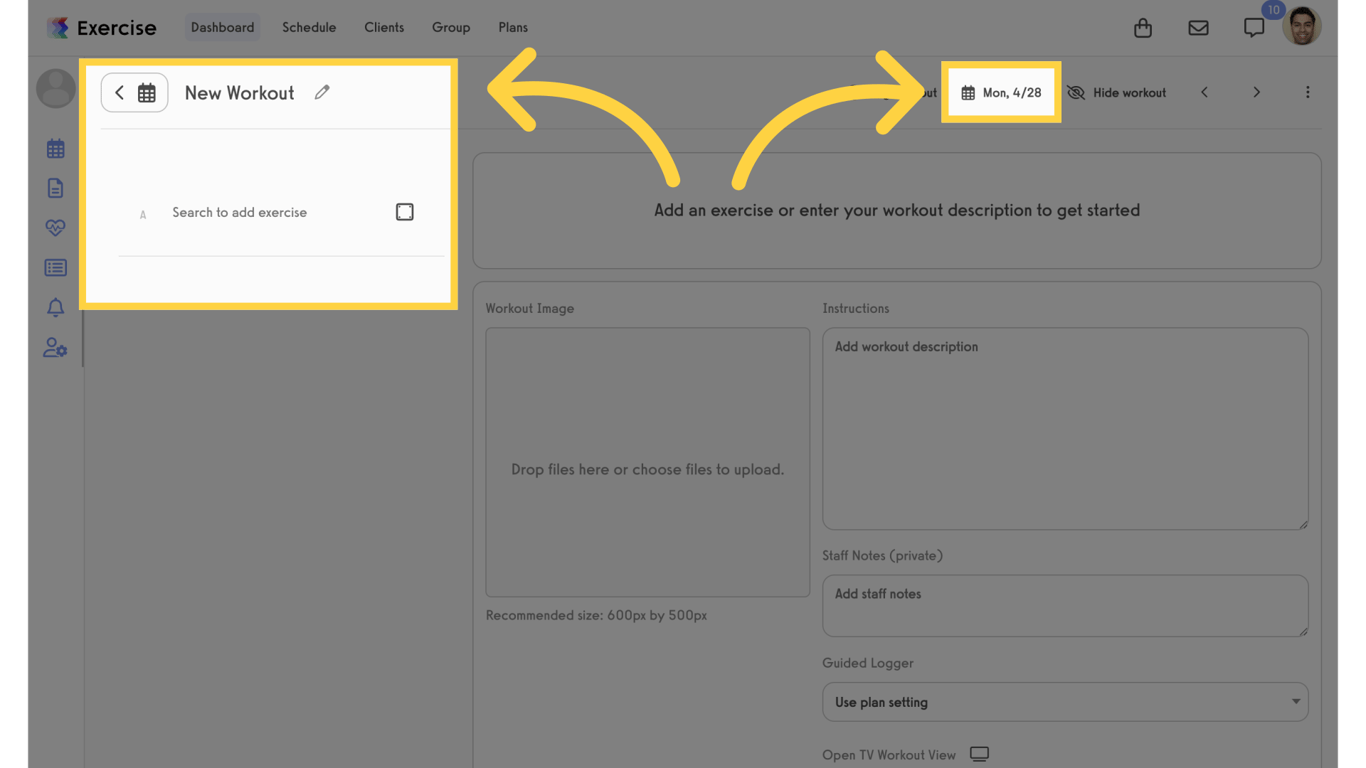This screenshot has height=768, width=1366.
Task: Click 'Add an exercise or enter your workout description' text
Action: click(897, 210)
